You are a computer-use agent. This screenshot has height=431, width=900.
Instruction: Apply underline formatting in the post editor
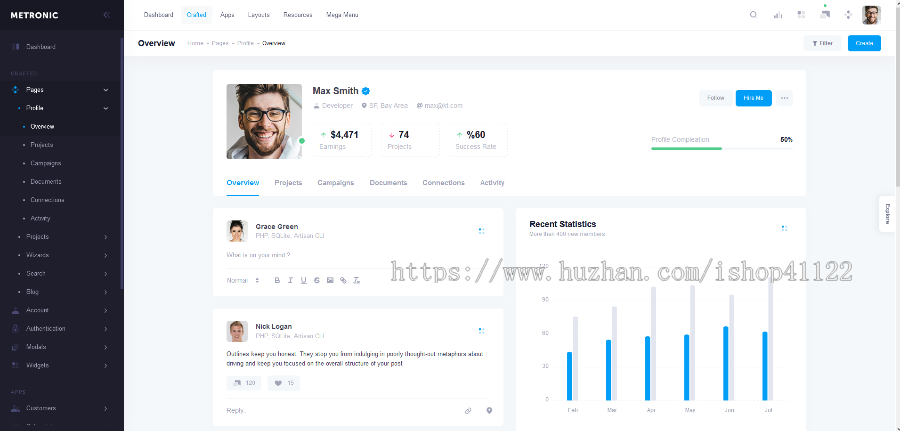[x=304, y=281]
